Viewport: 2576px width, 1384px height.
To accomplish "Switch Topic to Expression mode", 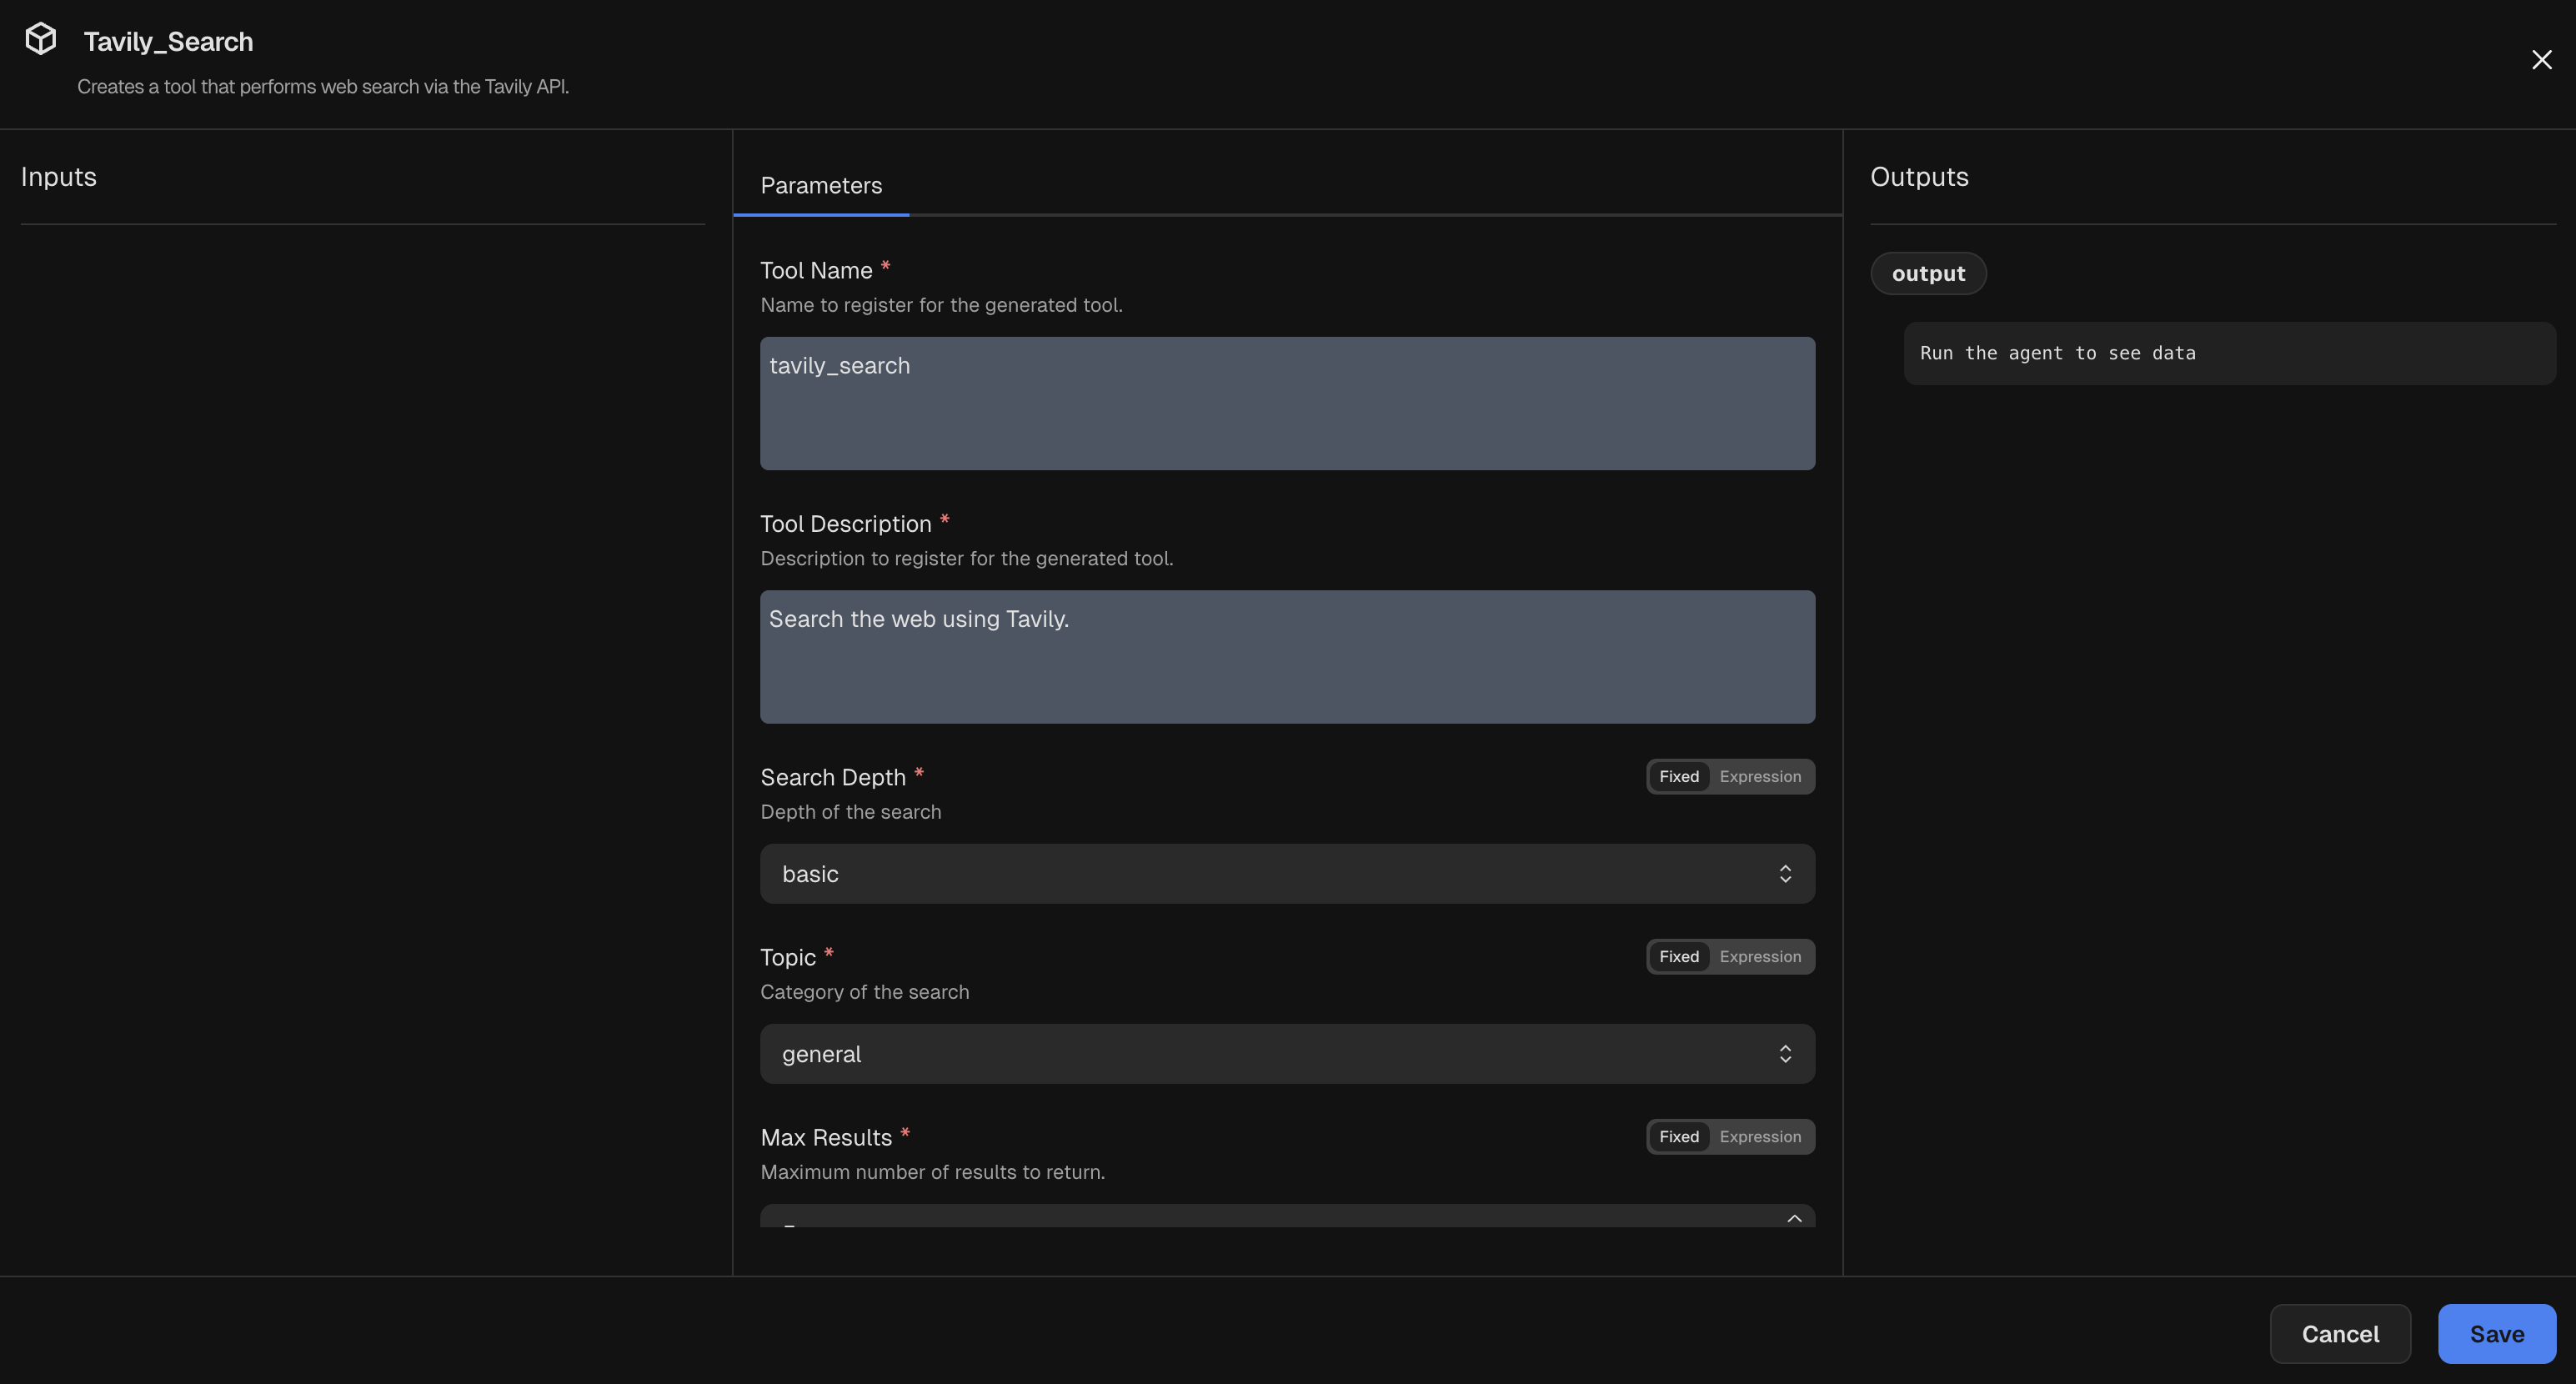I will pyautogui.click(x=1760, y=956).
